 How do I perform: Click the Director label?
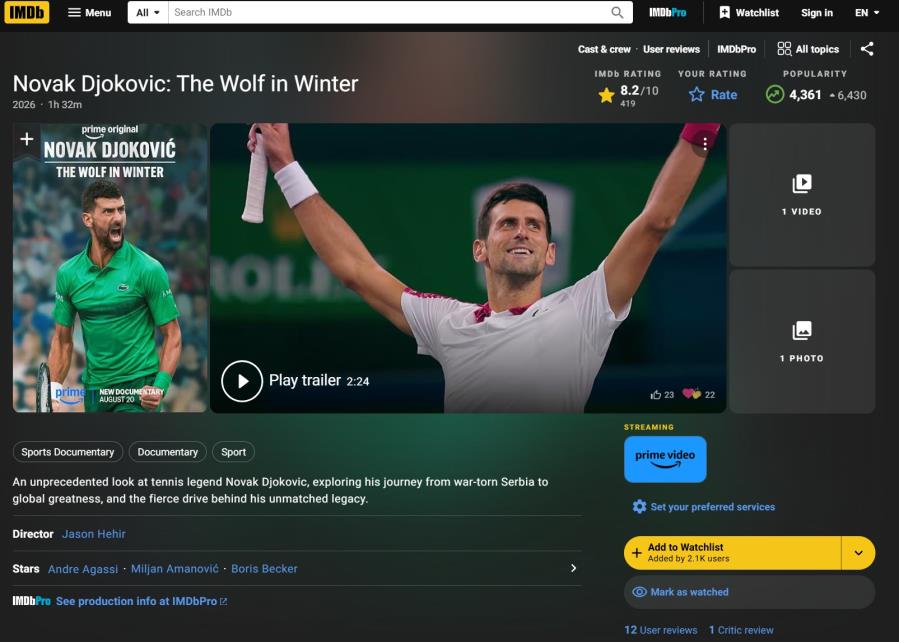click(33, 534)
